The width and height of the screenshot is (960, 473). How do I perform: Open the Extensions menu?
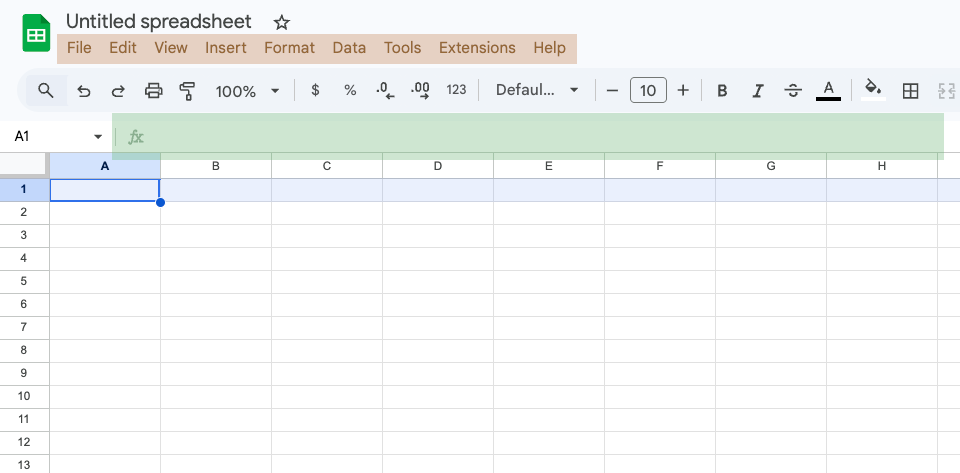[477, 48]
